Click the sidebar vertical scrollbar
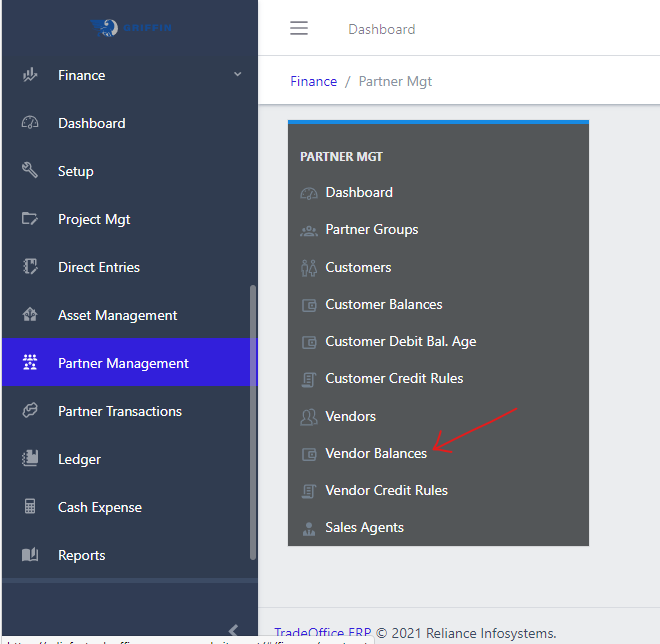Viewport: 660px width, 644px height. click(253, 422)
